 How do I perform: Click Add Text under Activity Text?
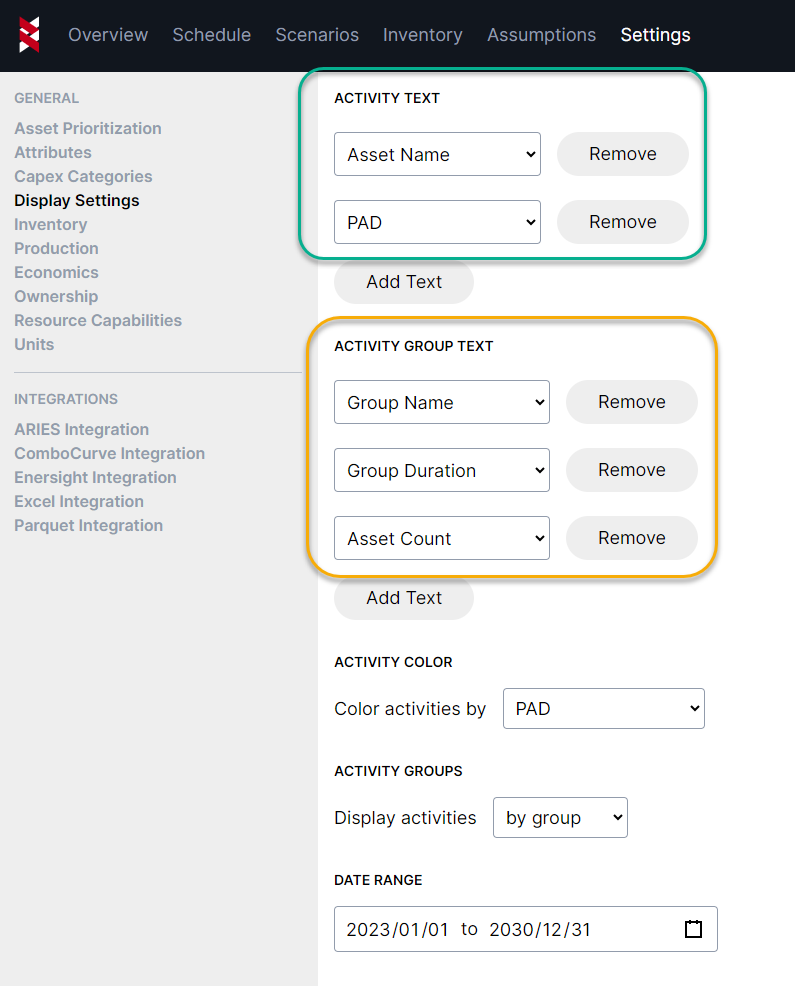pyautogui.click(x=403, y=282)
